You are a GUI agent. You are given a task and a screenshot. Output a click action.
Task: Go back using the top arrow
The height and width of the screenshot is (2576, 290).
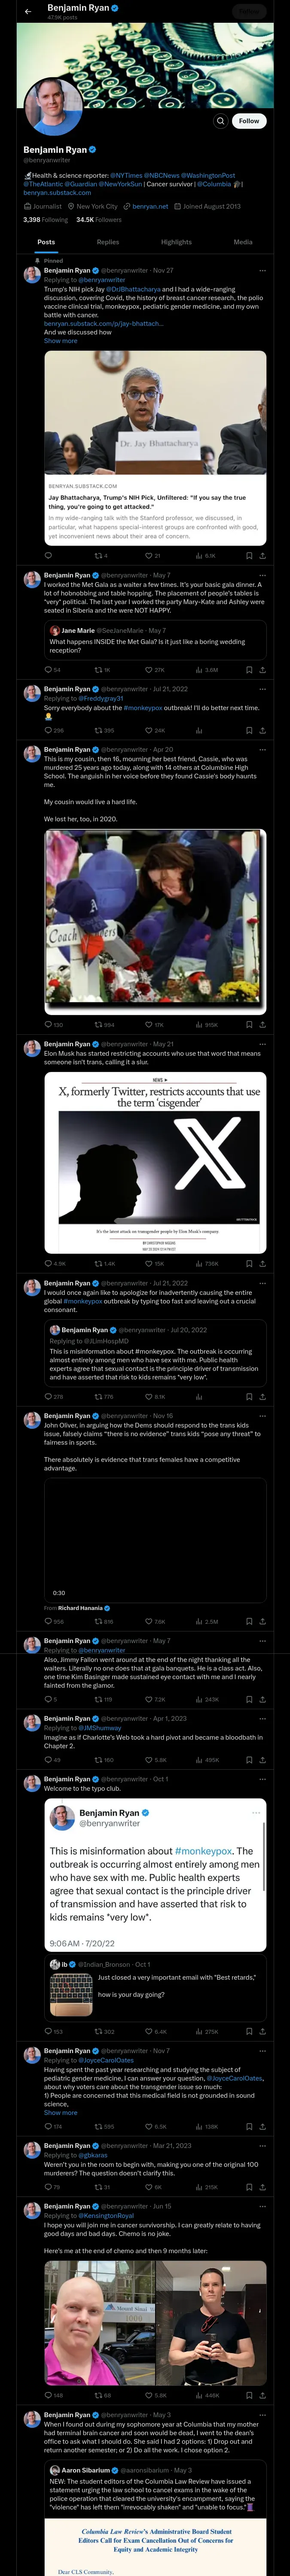[x=28, y=11]
